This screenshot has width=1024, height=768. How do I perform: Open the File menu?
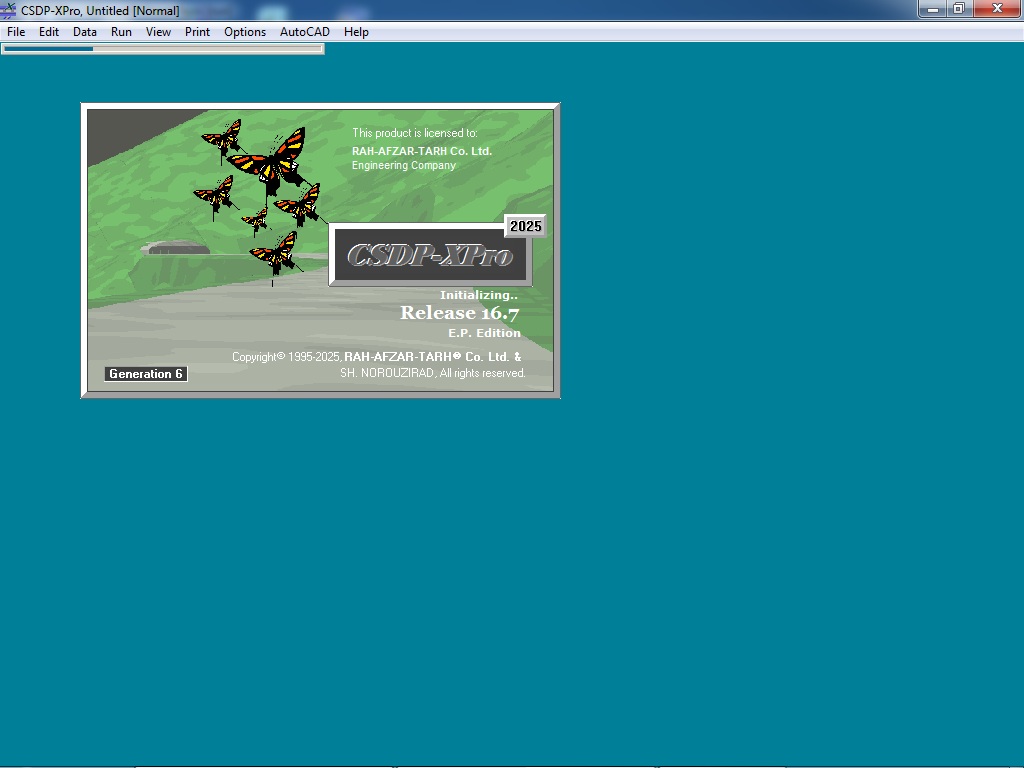pyautogui.click(x=16, y=31)
